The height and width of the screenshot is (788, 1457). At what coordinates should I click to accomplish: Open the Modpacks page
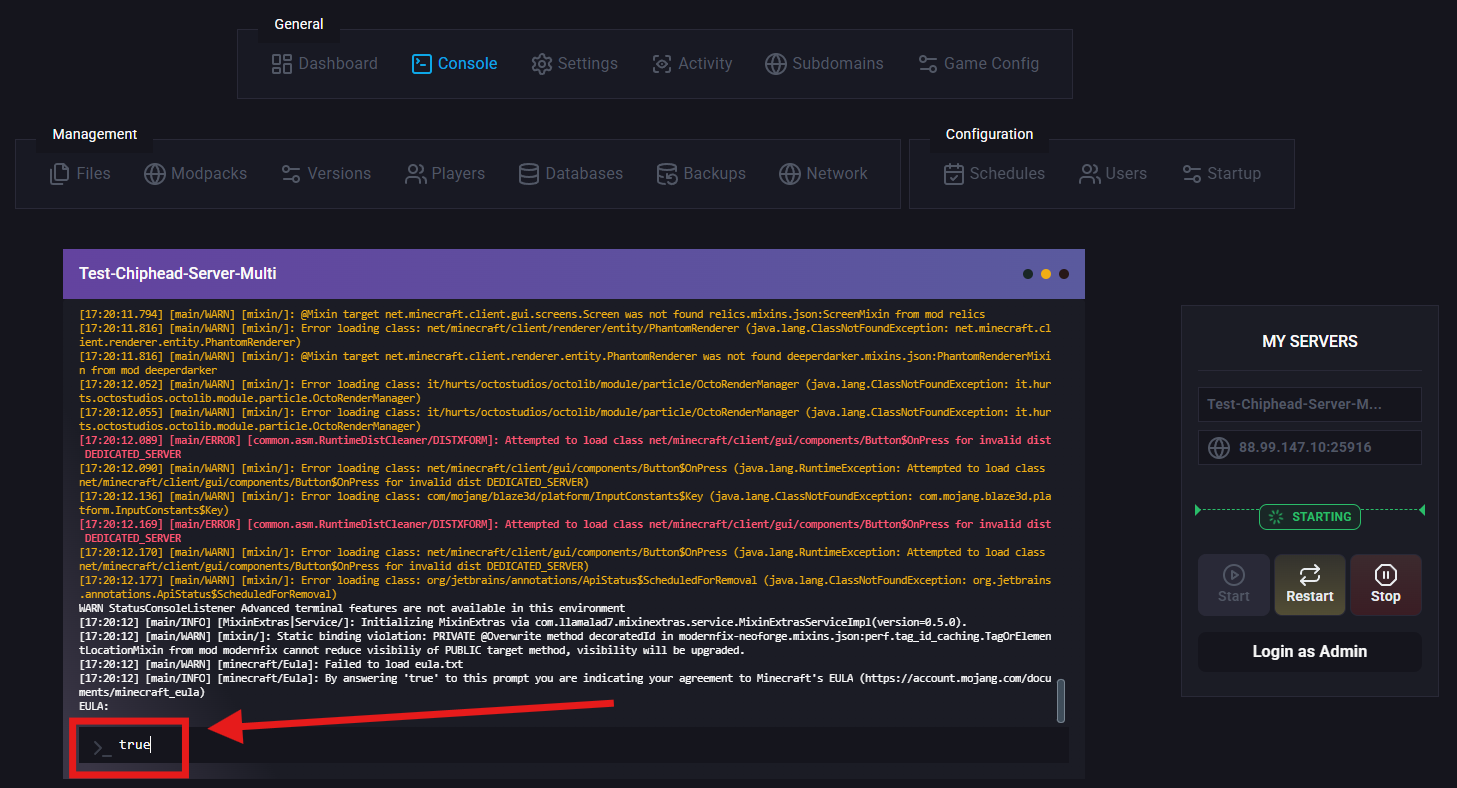(196, 174)
